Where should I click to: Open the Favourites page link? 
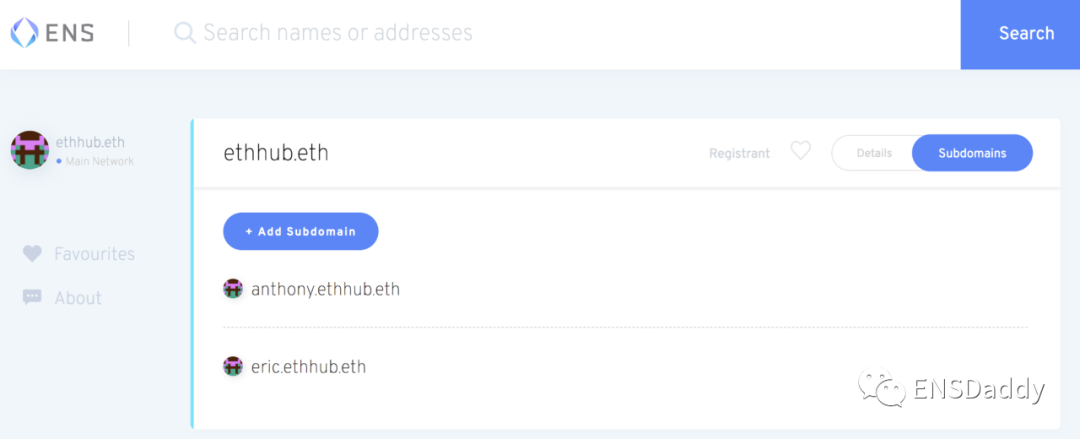point(94,254)
